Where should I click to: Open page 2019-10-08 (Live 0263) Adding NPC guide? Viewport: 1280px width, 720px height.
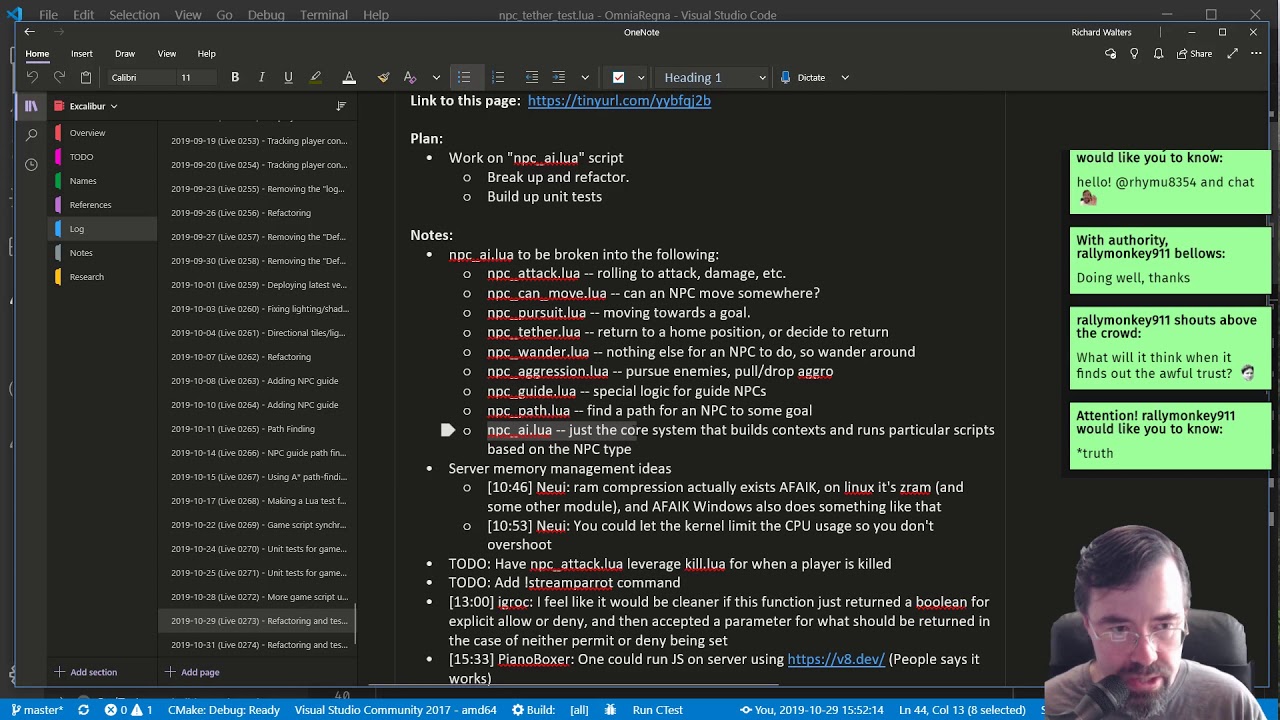tap(257, 381)
